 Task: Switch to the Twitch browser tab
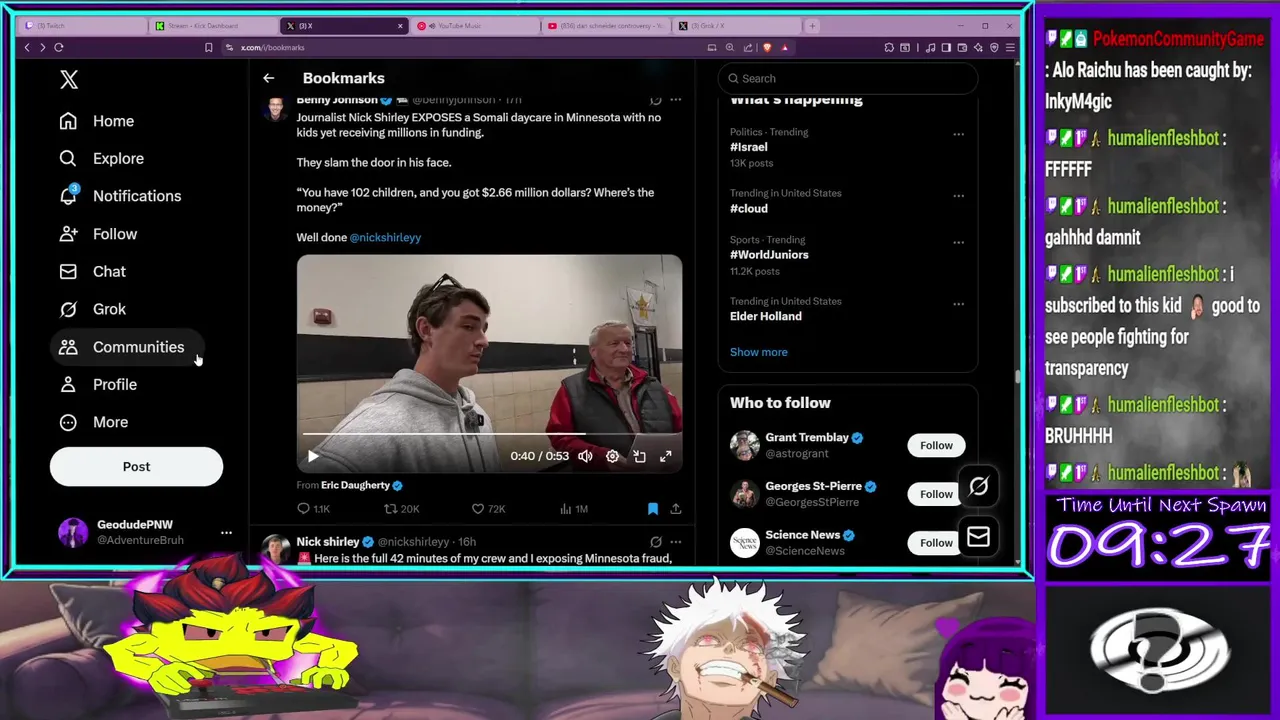(82, 26)
